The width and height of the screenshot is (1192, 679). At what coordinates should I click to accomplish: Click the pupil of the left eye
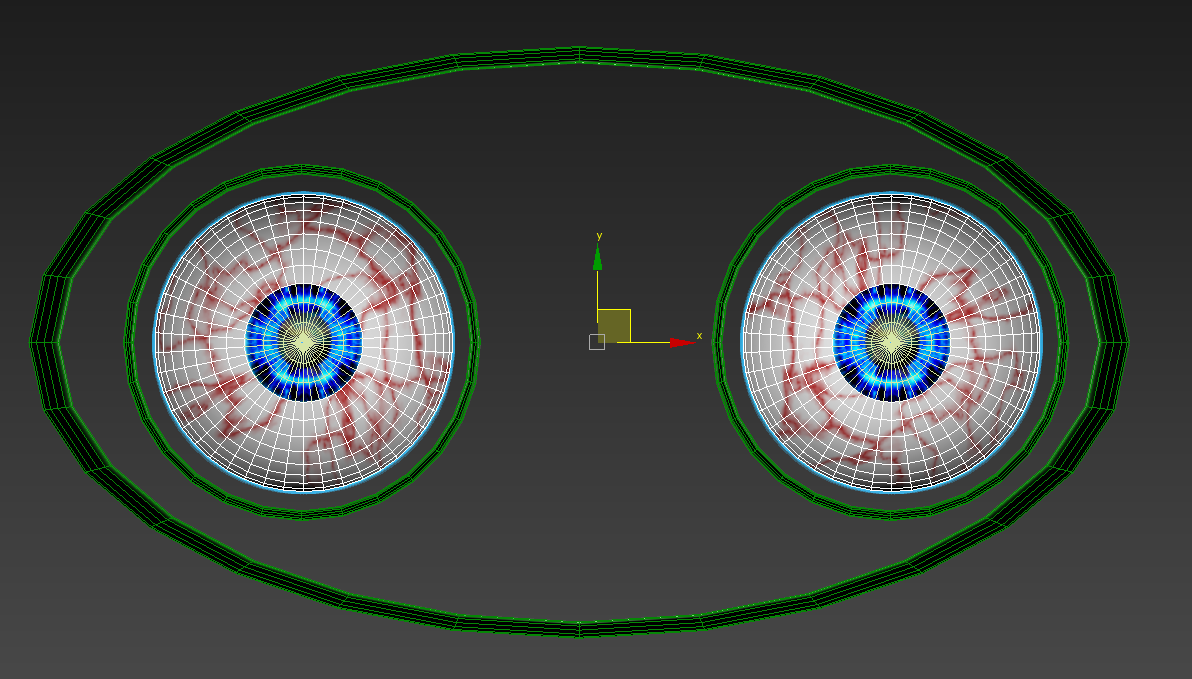coord(300,340)
